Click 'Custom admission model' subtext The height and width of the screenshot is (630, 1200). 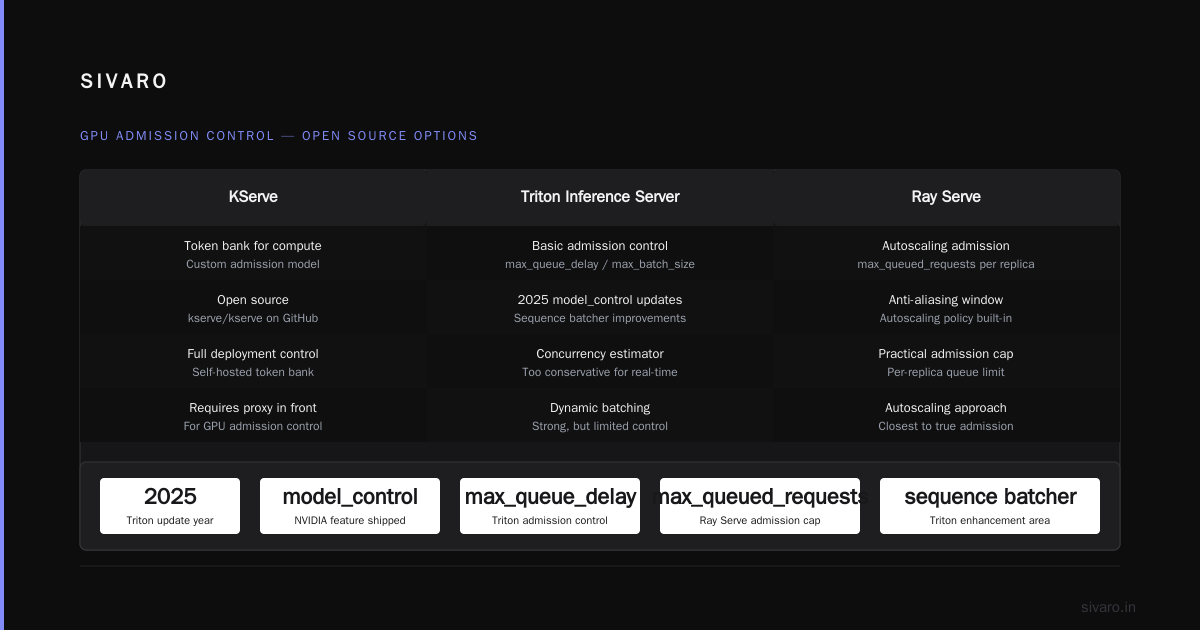point(253,265)
